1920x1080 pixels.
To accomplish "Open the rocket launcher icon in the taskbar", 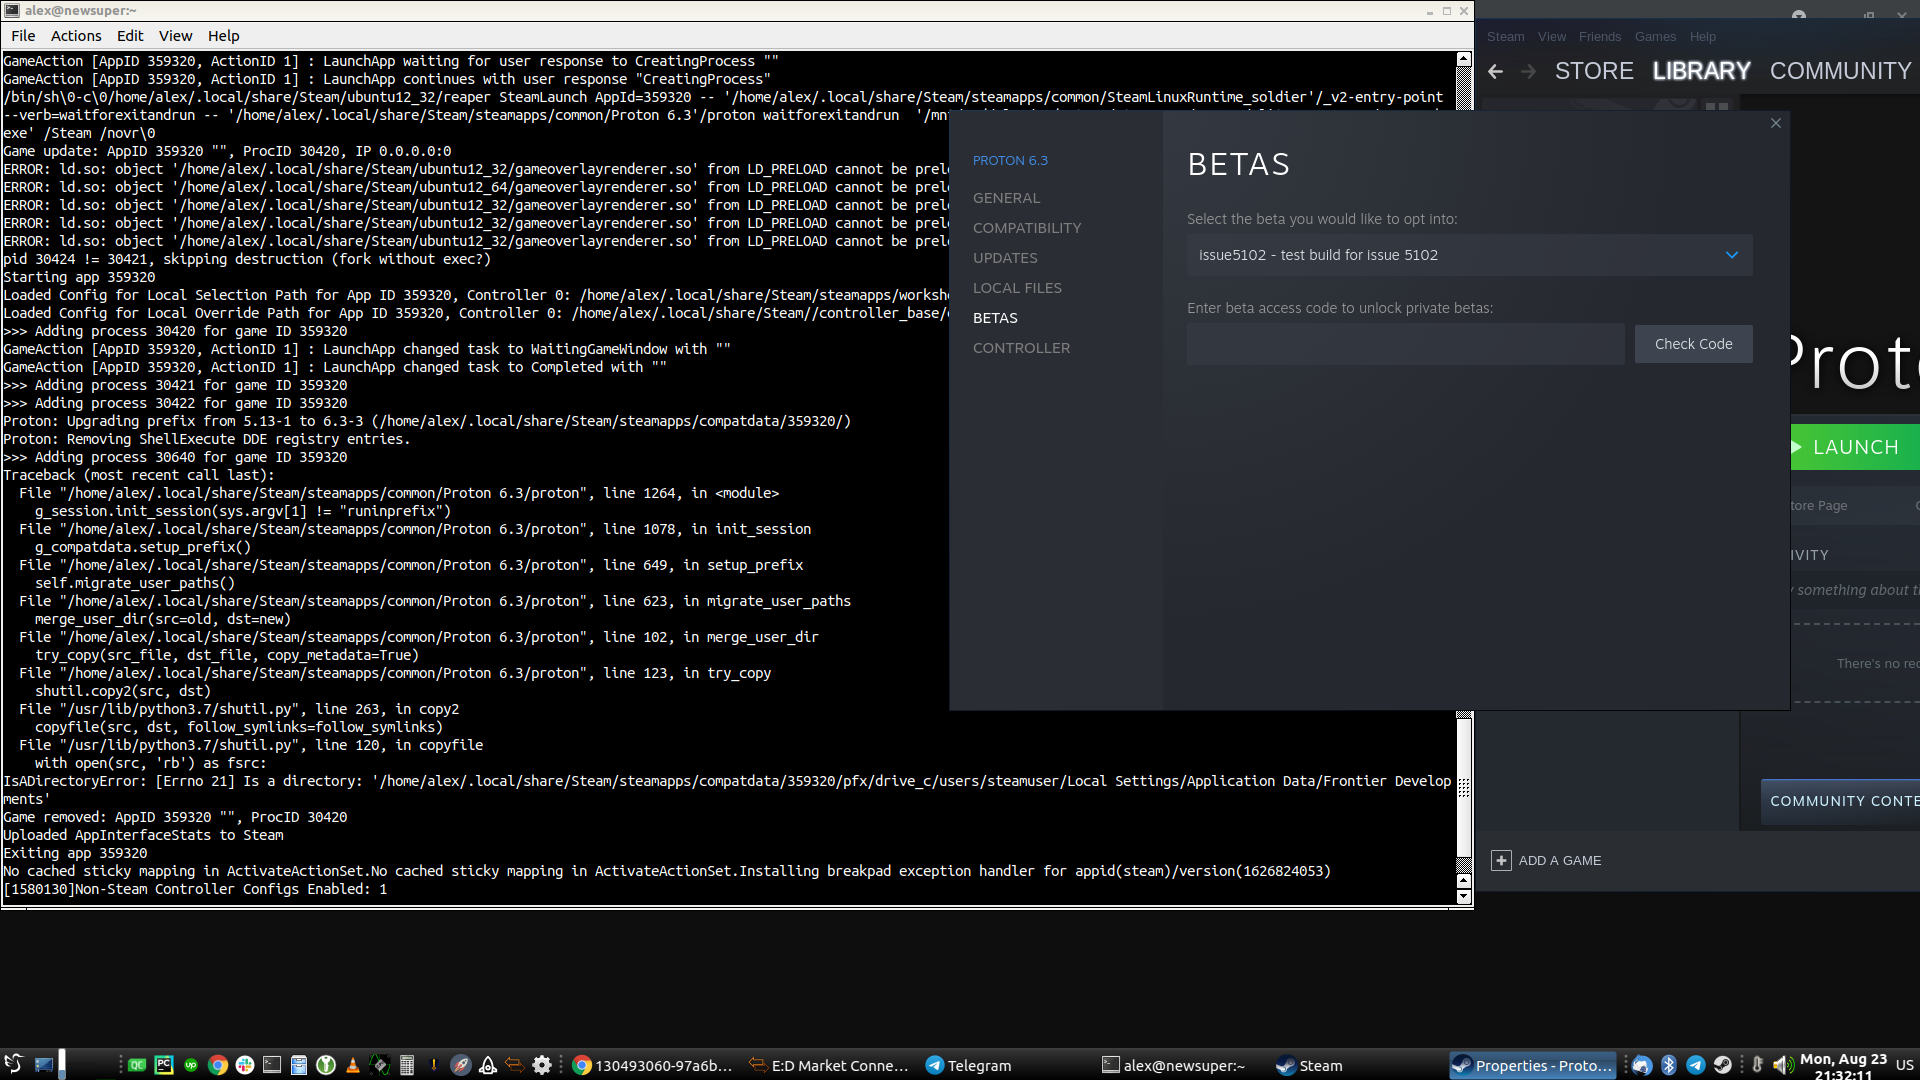I will tap(461, 1065).
